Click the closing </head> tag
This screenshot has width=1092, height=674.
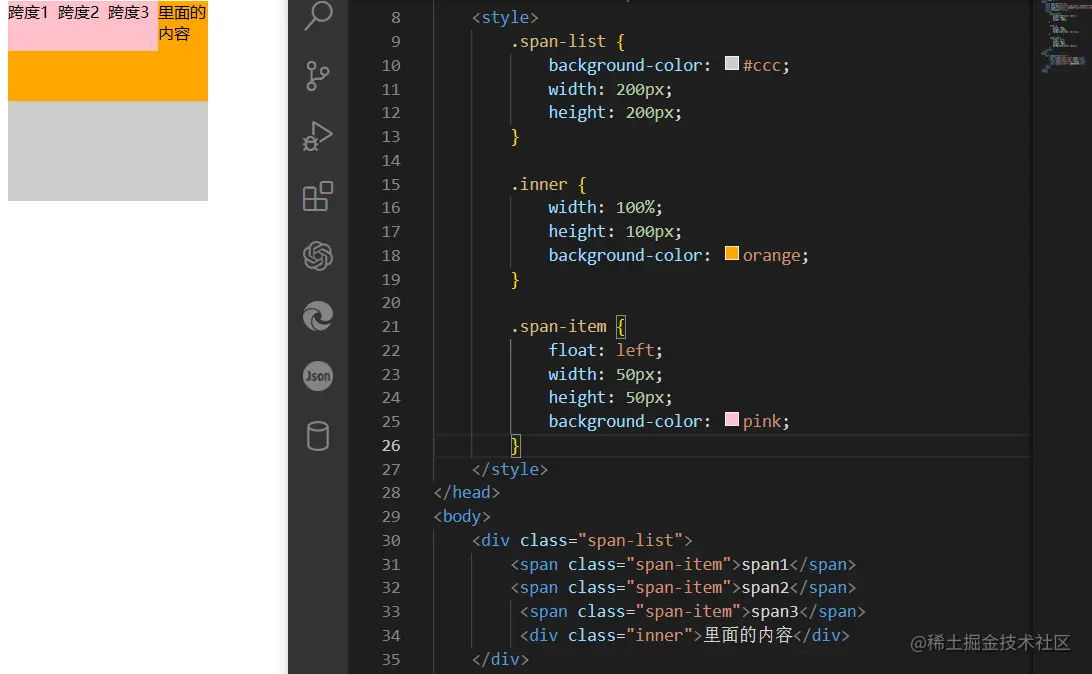point(467,493)
